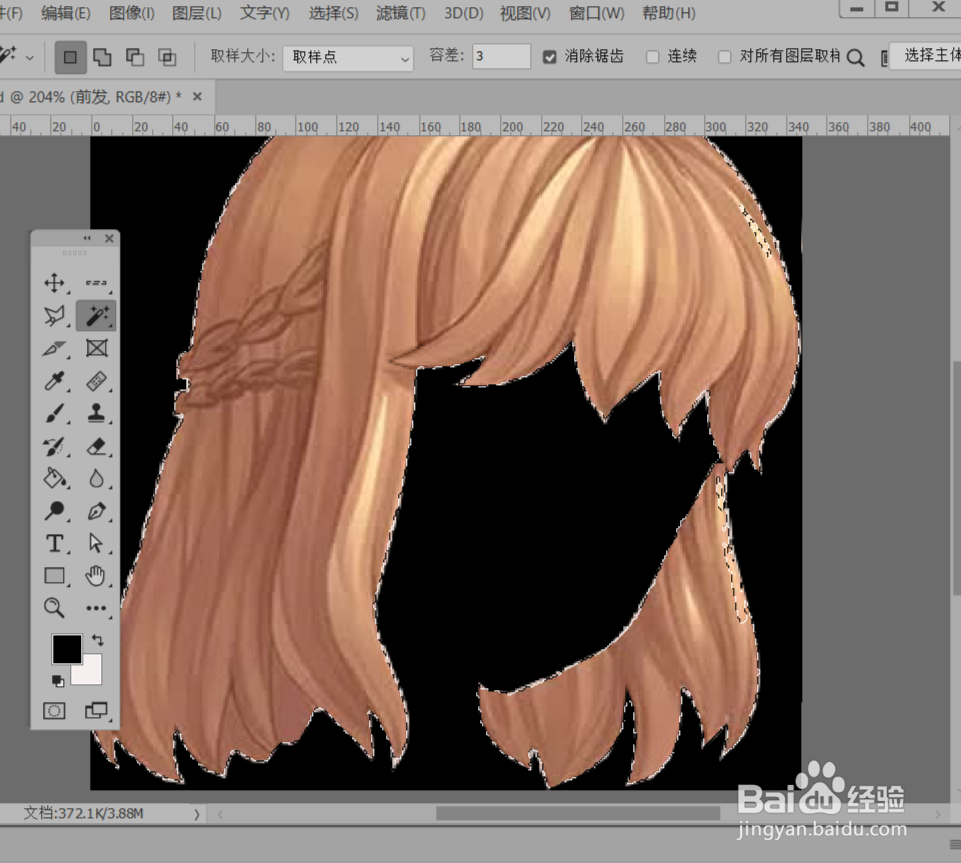Image resolution: width=961 pixels, height=863 pixels.
Task: Click the vertical scrollbar thumb
Action: 955,478
